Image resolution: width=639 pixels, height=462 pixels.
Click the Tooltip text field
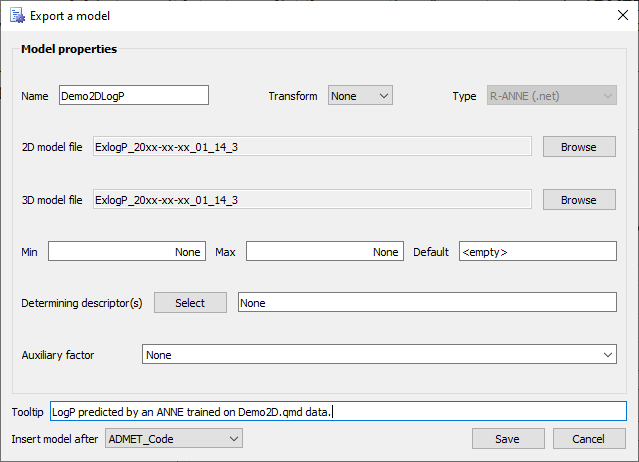(x=338, y=411)
